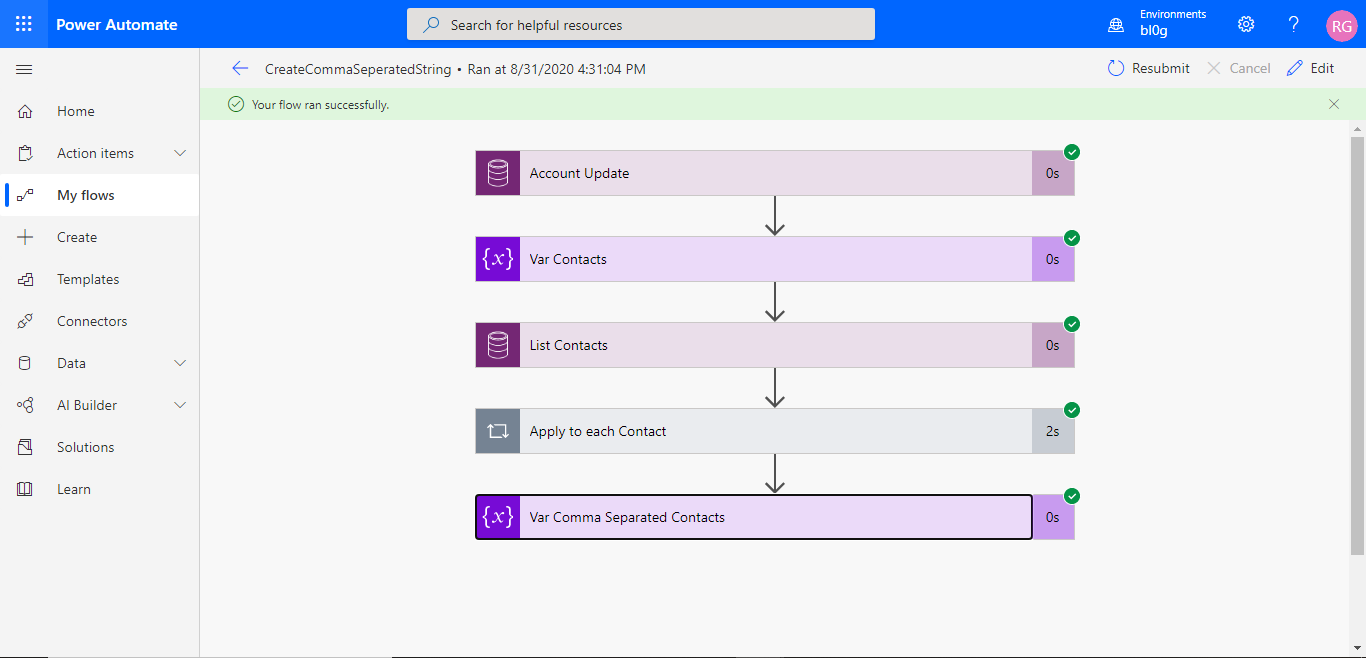This screenshot has width=1366, height=658.
Task: Click the Resubmit button
Action: tap(1149, 68)
